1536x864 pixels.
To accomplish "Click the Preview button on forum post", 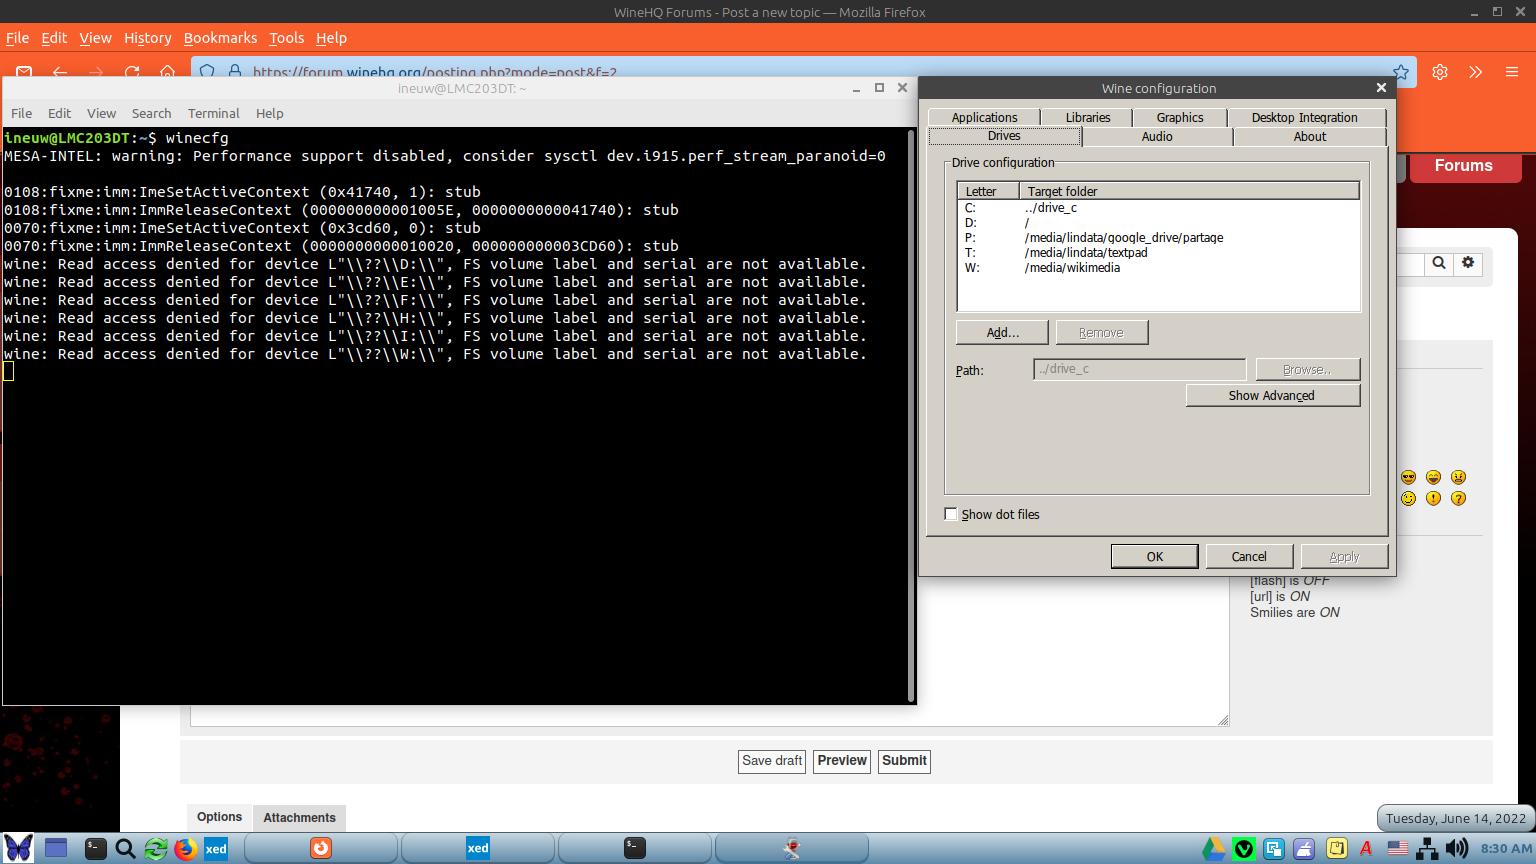I will click(842, 761).
